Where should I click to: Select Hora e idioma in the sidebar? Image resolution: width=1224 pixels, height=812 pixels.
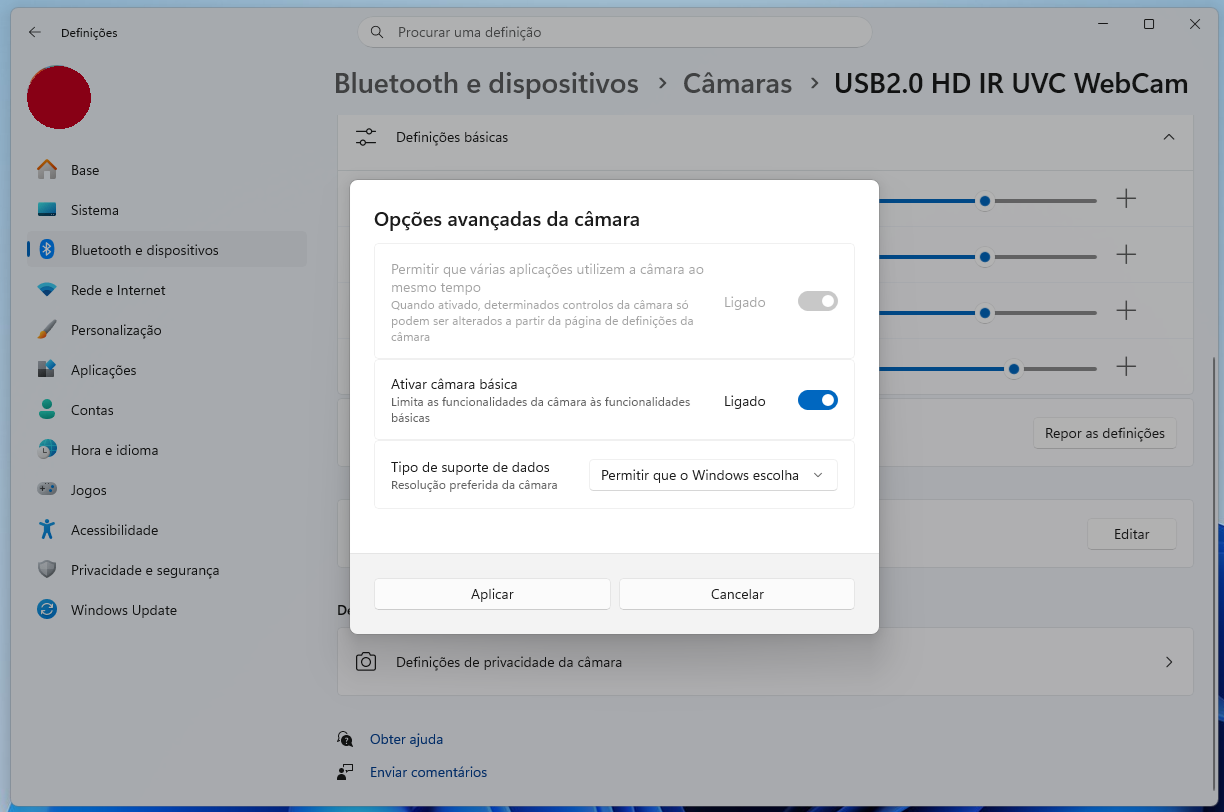pos(167,450)
